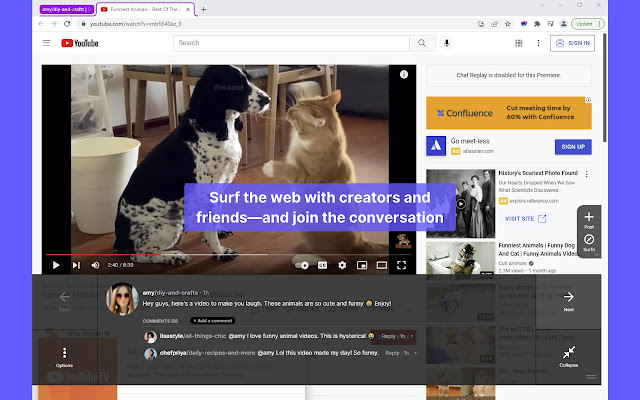Enter full screen mode
640x400 pixels.
[x=402, y=265]
